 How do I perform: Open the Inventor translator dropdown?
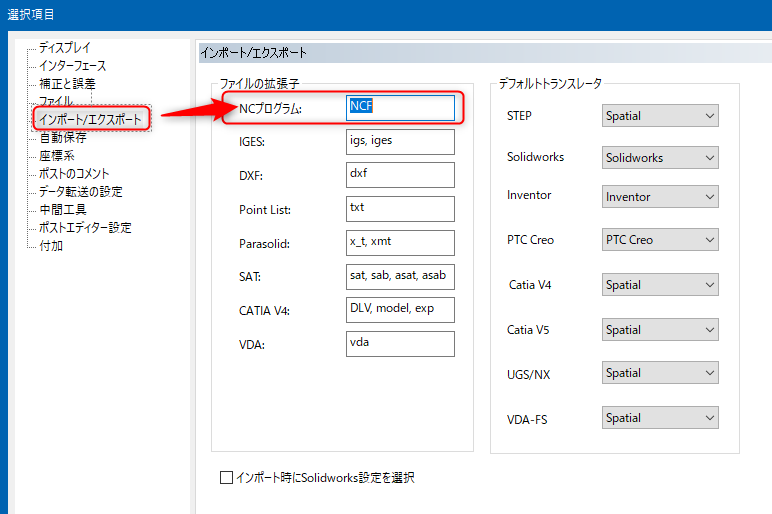point(660,197)
